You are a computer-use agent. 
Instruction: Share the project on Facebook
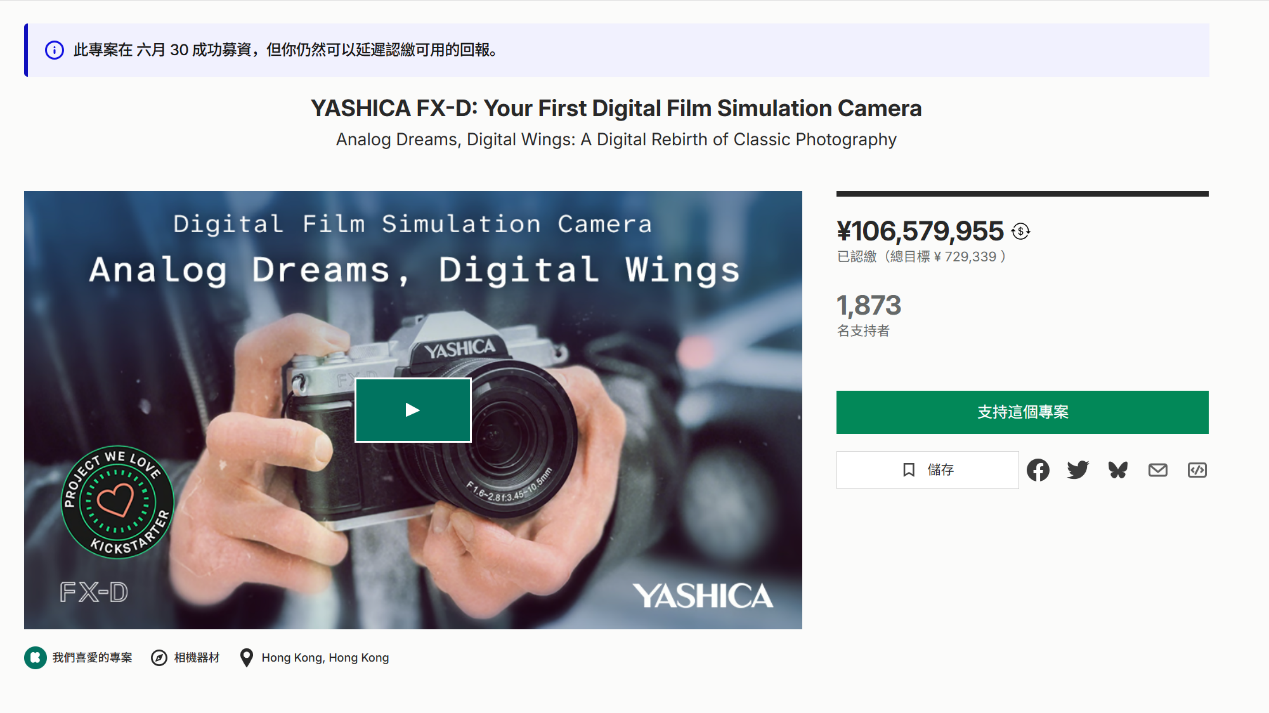(x=1038, y=470)
